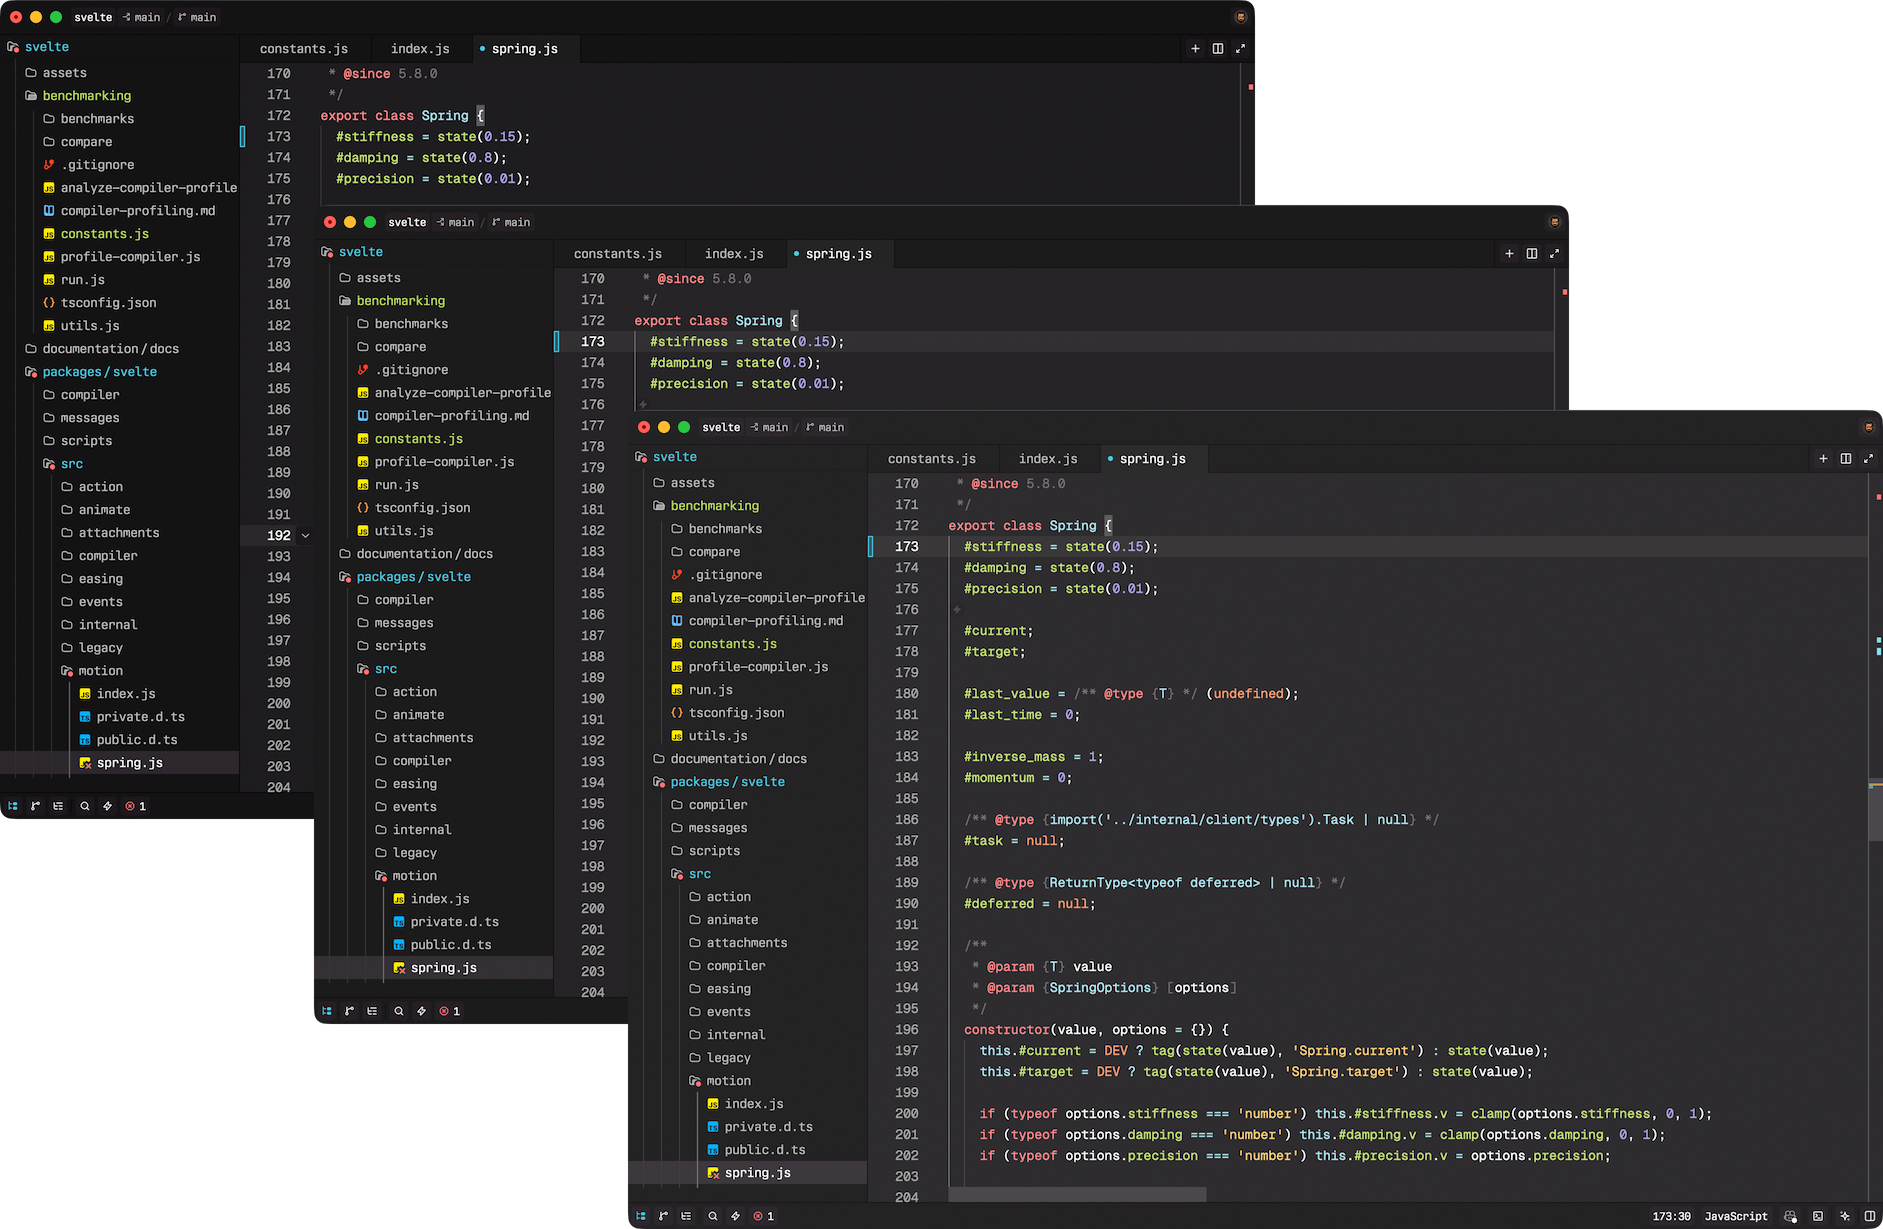Click the horizontal scrollbar thumb in the front editor
The width and height of the screenshot is (1883, 1229).
click(1077, 1195)
